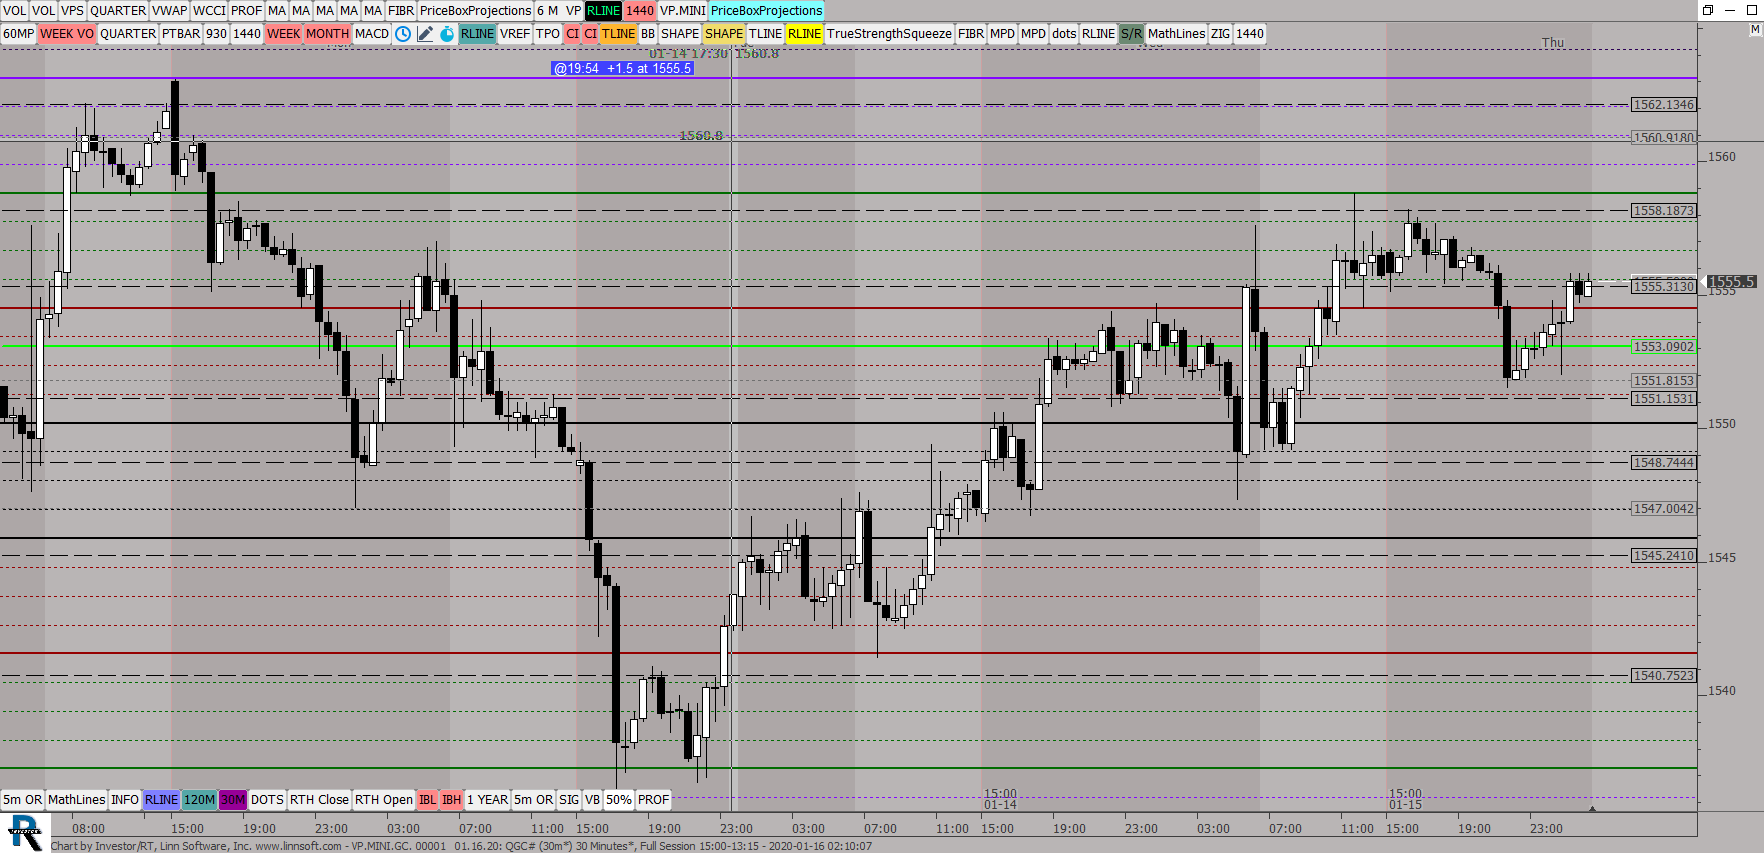Click the 1 YEAR period button
The width and height of the screenshot is (1764, 853).
487,800
